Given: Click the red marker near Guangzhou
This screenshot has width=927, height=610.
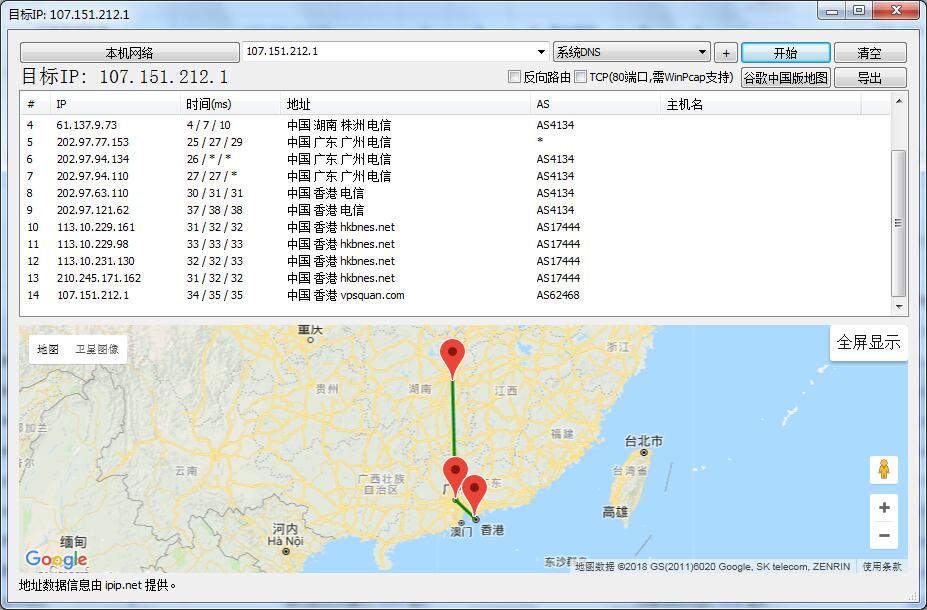Looking at the screenshot, I should (x=453, y=467).
